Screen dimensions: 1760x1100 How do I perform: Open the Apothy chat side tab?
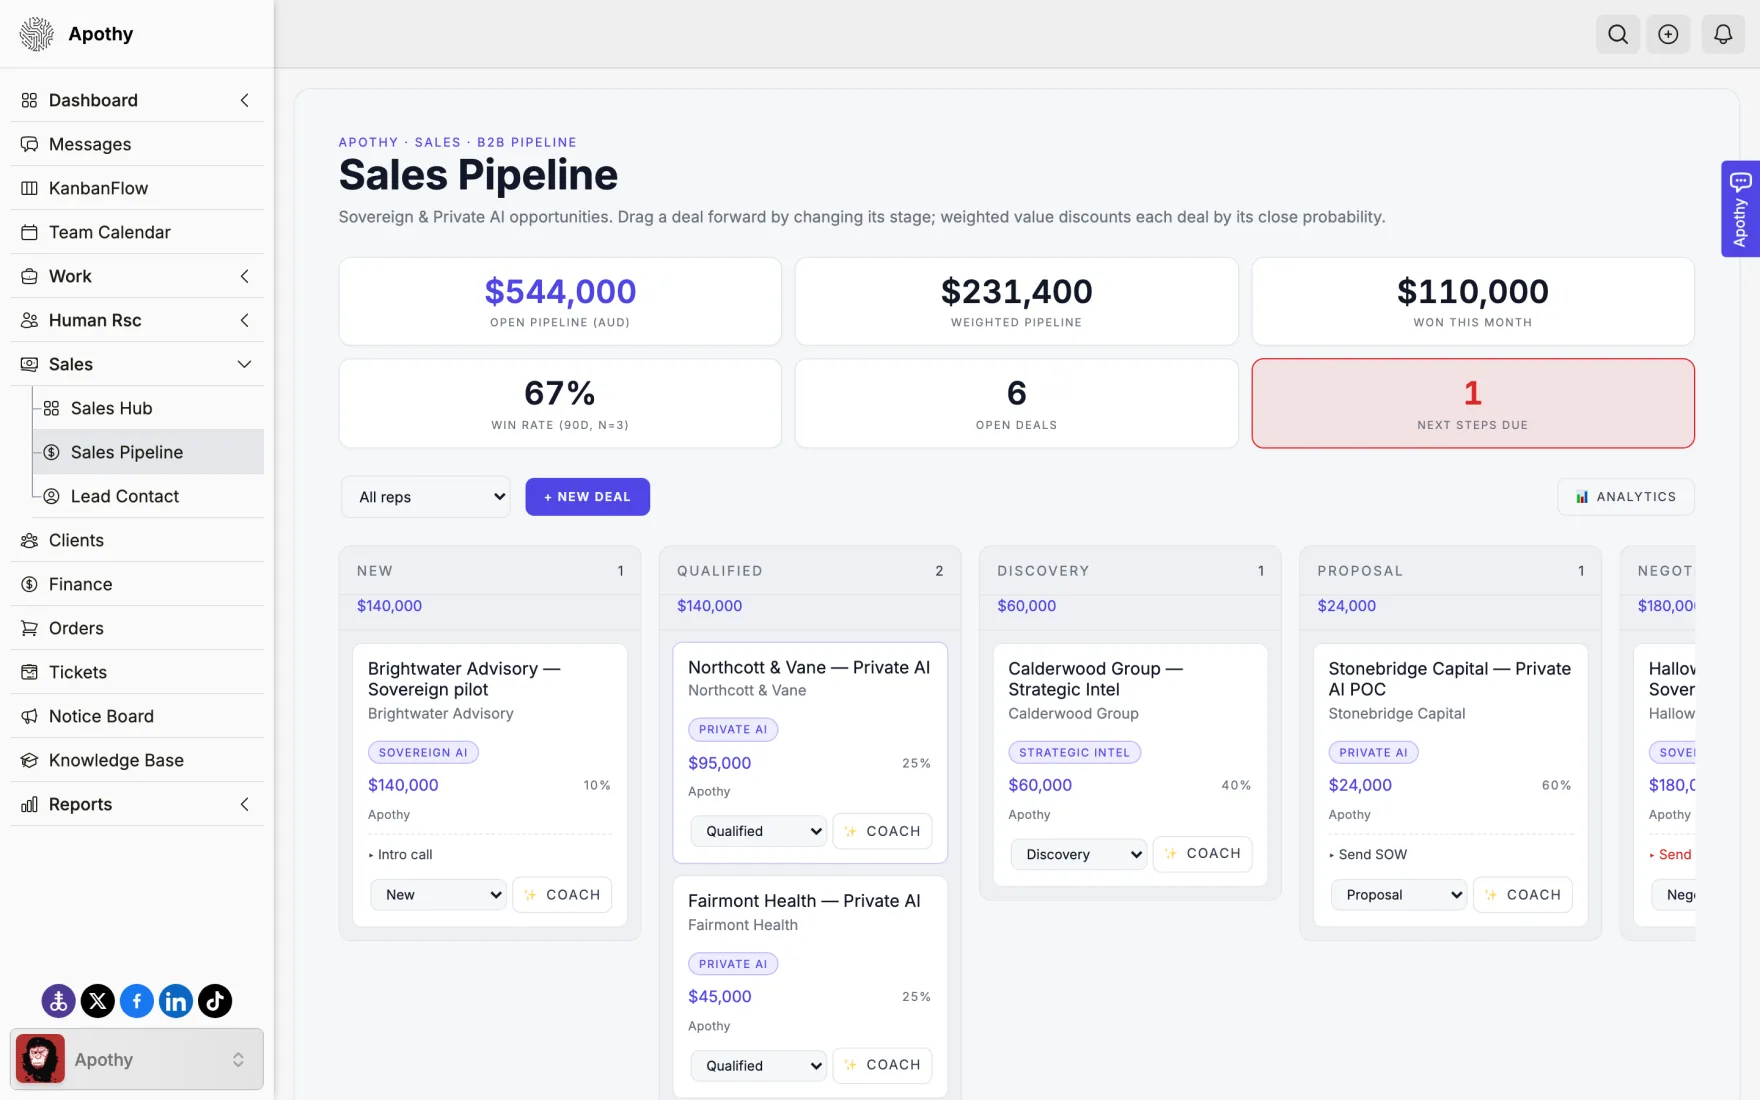point(1740,209)
